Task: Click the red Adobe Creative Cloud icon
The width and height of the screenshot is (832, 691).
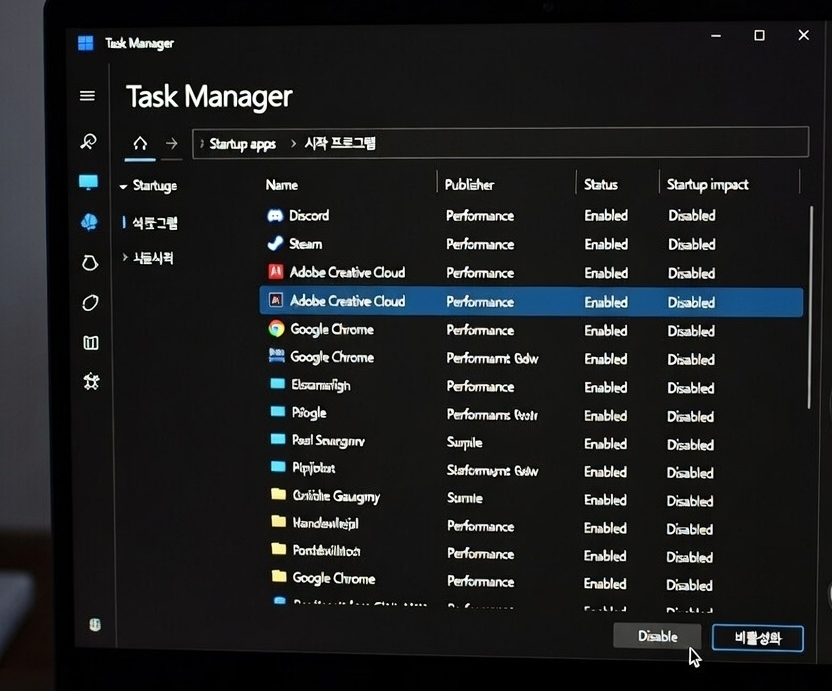Action: click(275, 272)
